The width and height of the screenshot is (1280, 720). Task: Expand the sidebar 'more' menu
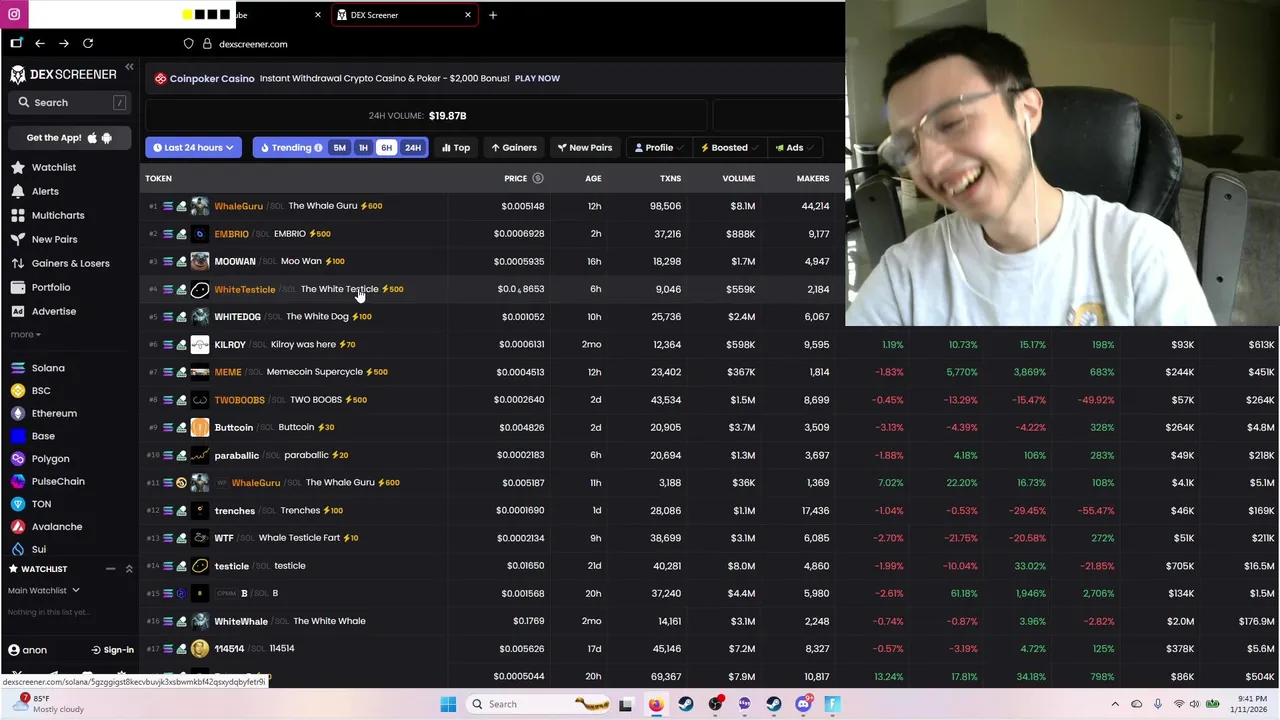(26, 334)
